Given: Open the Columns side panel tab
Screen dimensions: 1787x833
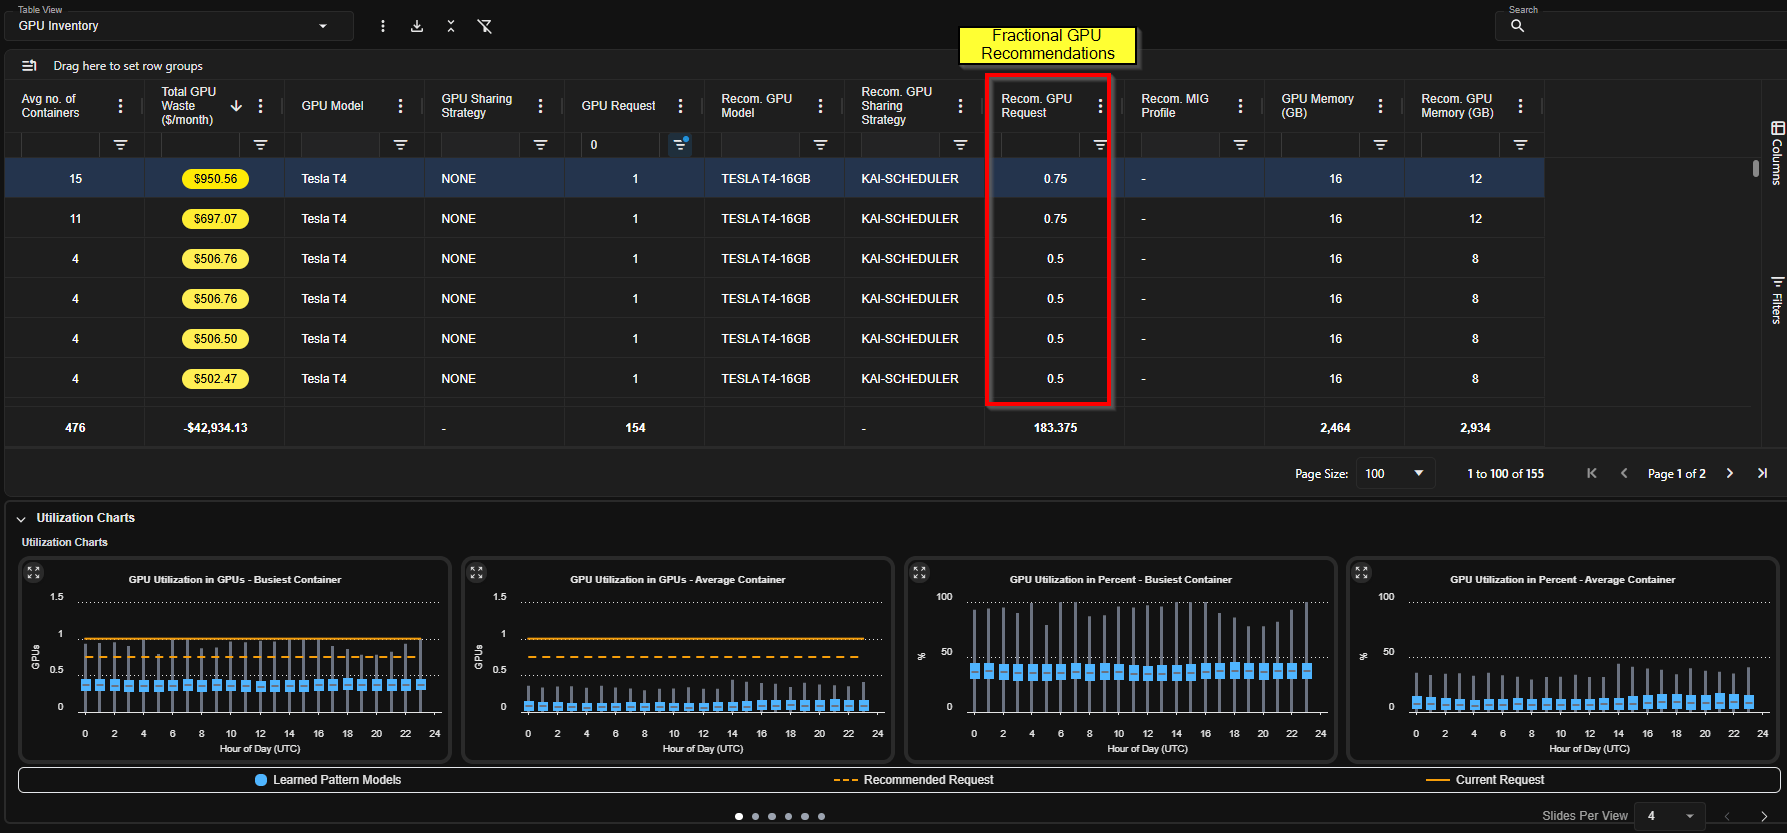Looking at the screenshot, I should (x=1777, y=153).
